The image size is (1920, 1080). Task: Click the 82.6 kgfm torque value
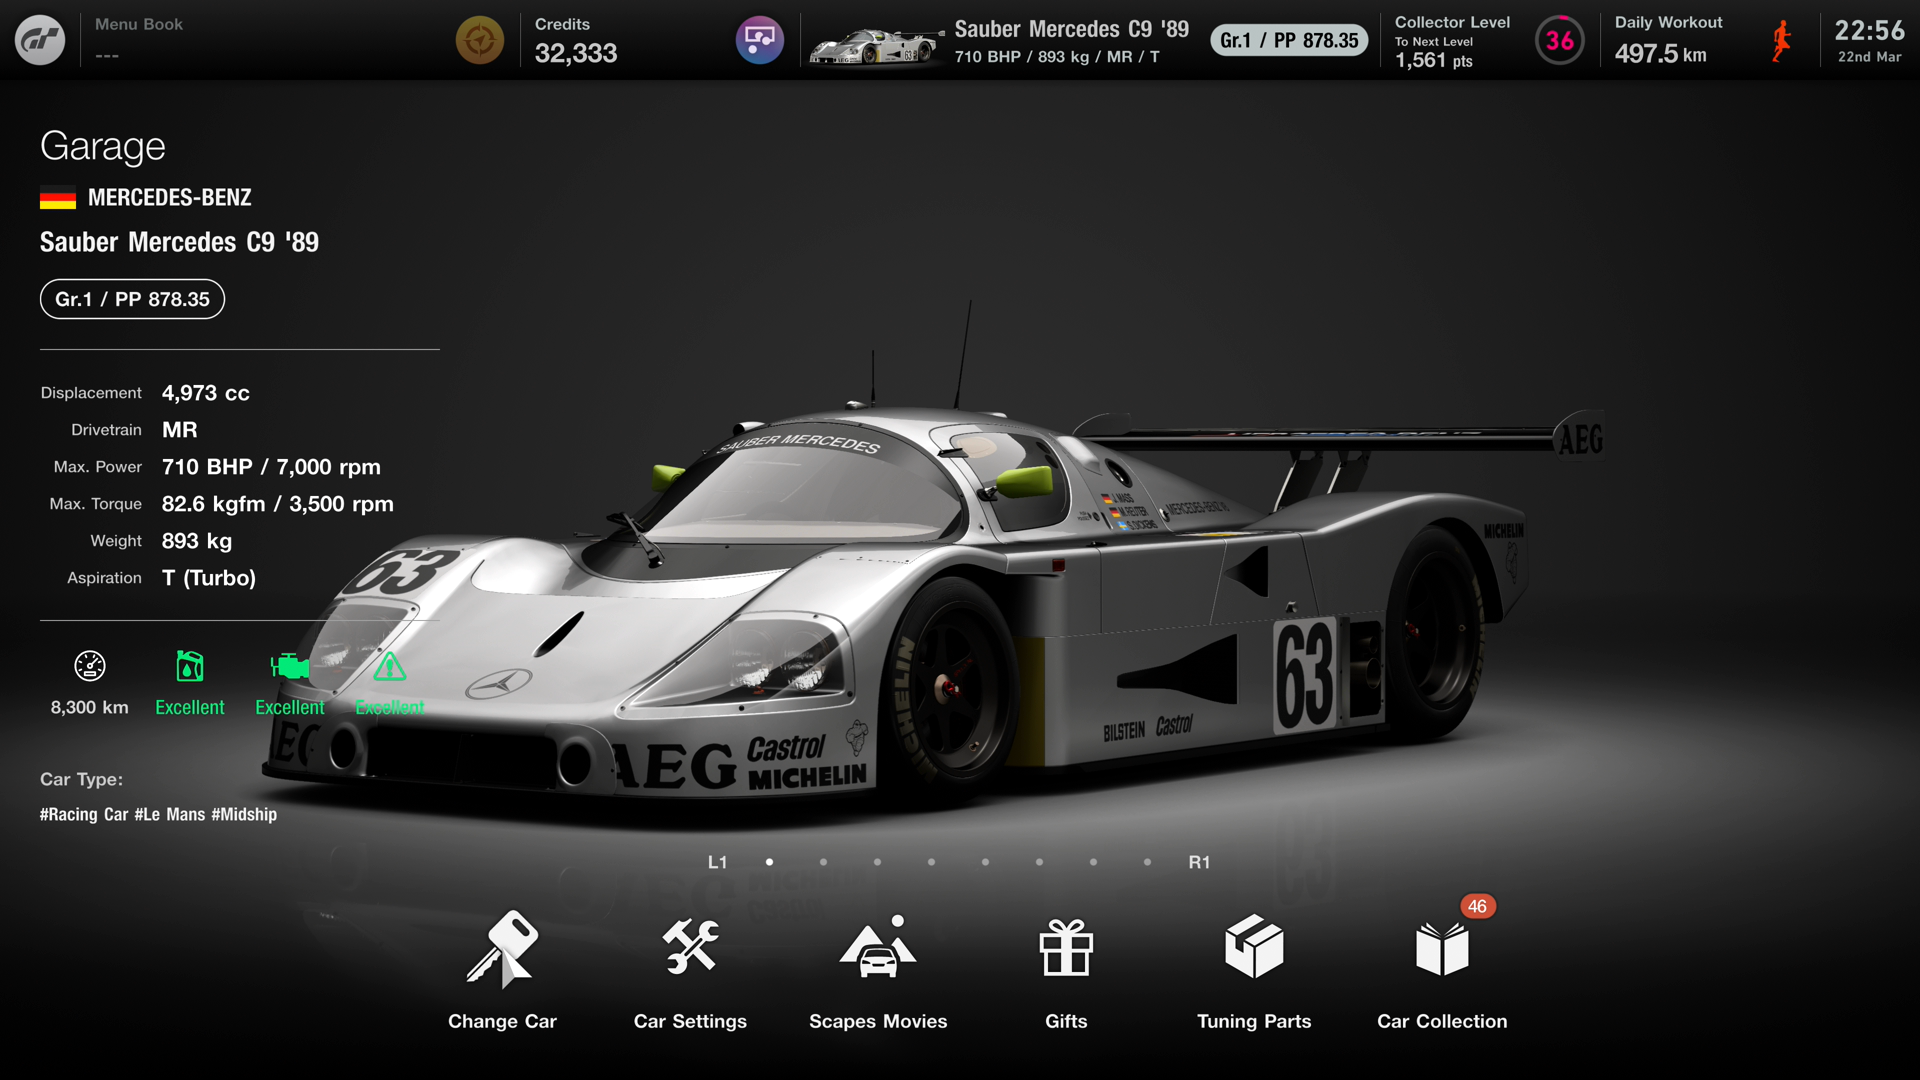click(277, 504)
